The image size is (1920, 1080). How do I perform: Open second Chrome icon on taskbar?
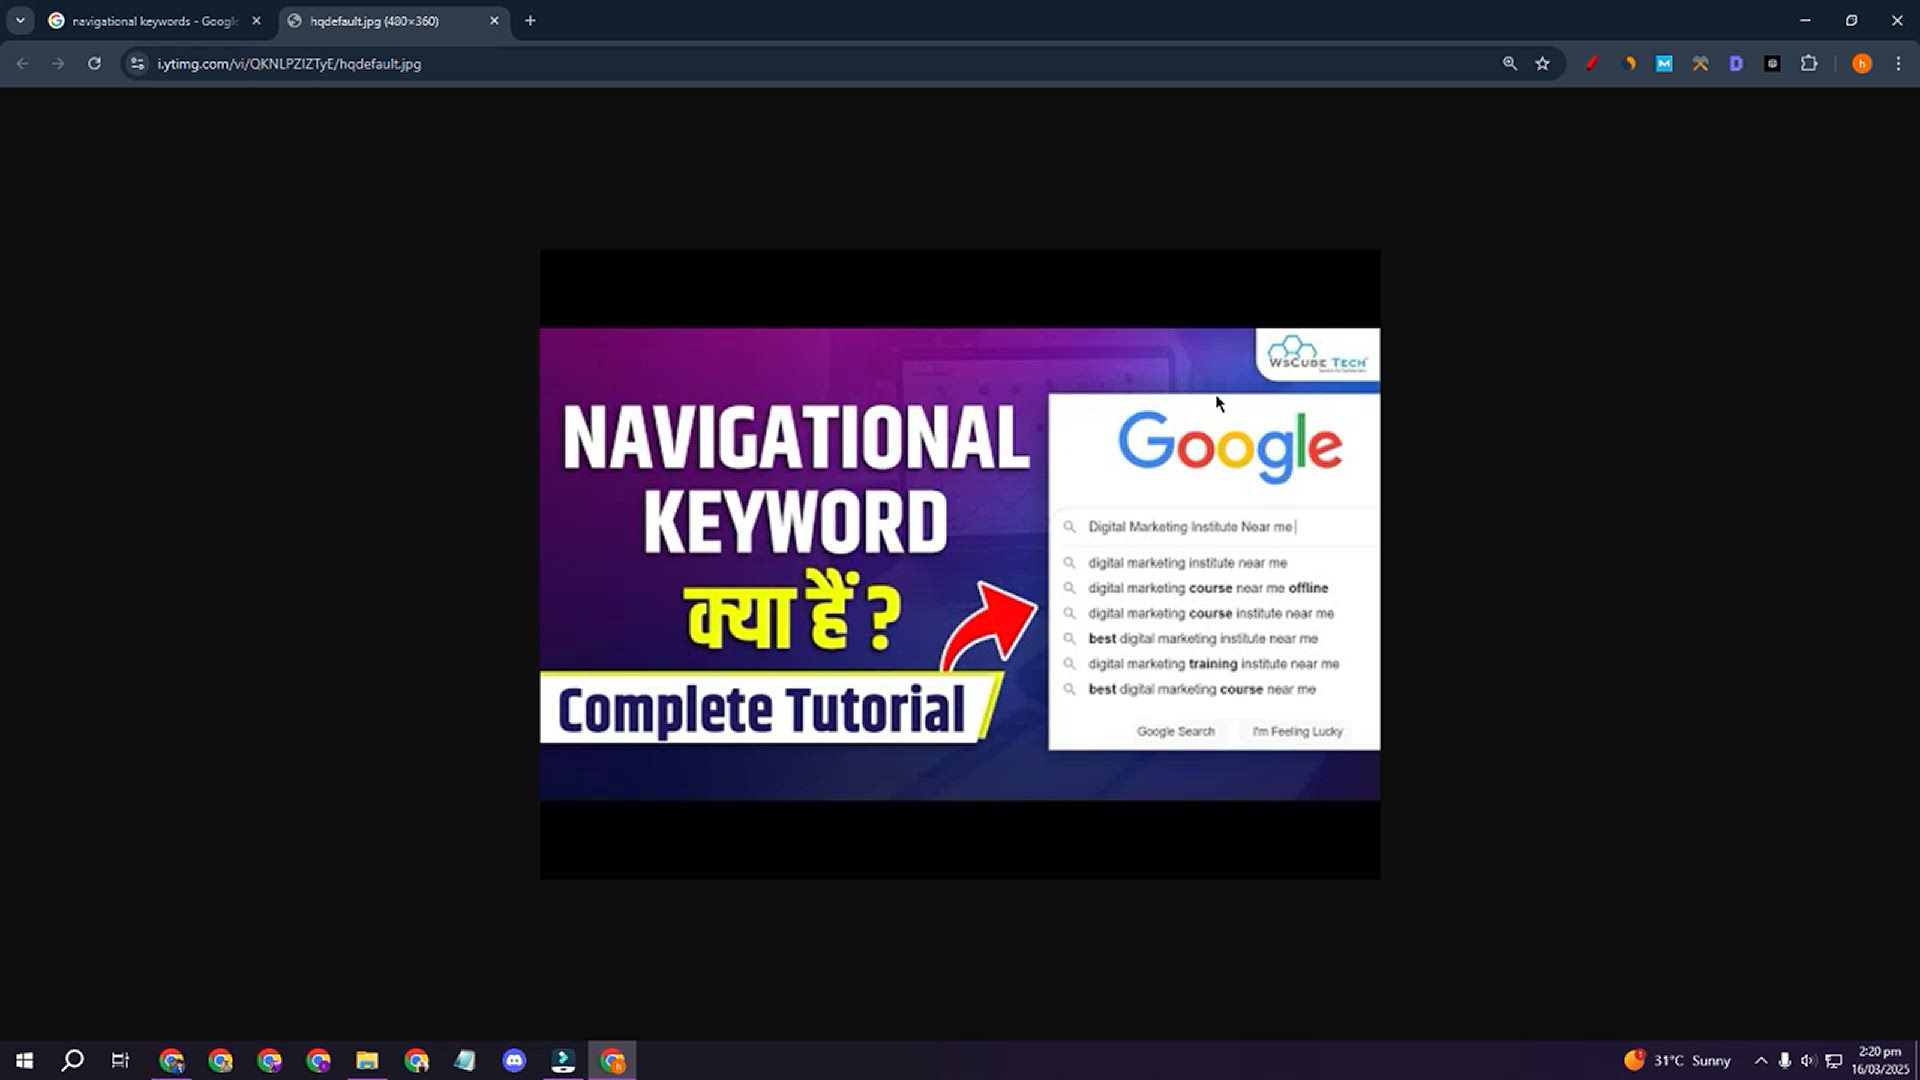click(221, 1061)
